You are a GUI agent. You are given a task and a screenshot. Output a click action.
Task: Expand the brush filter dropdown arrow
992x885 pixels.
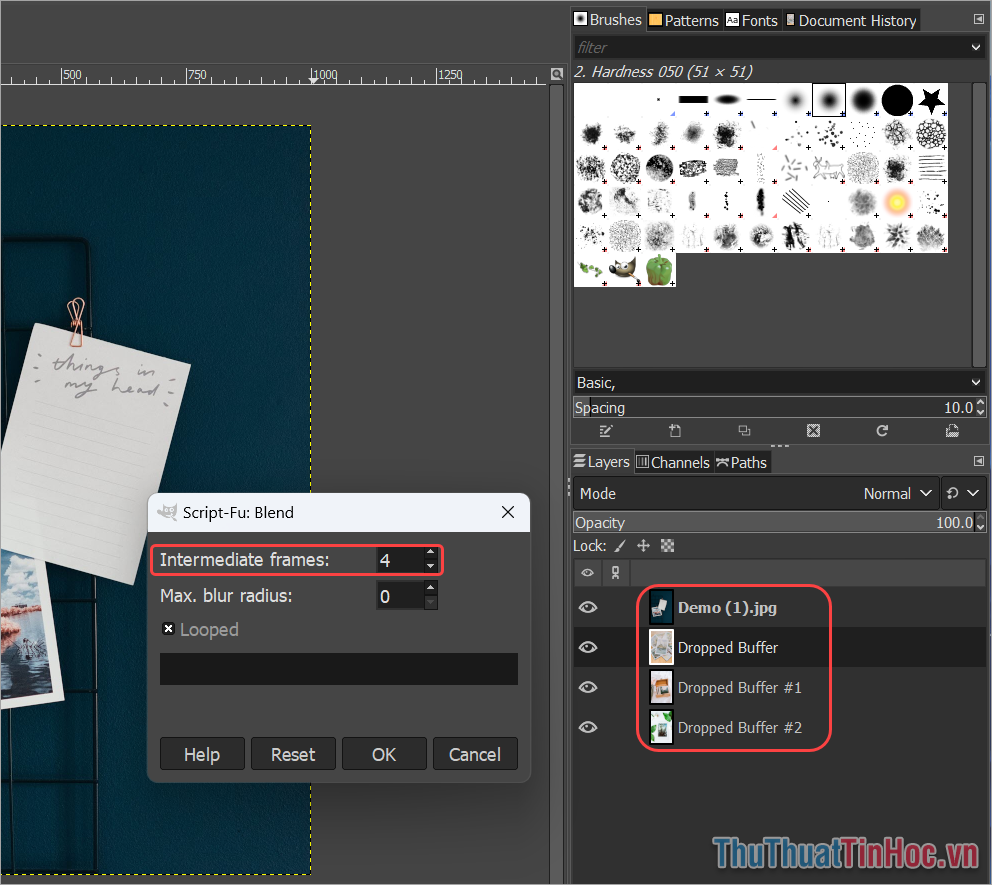[x=976, y=47]
